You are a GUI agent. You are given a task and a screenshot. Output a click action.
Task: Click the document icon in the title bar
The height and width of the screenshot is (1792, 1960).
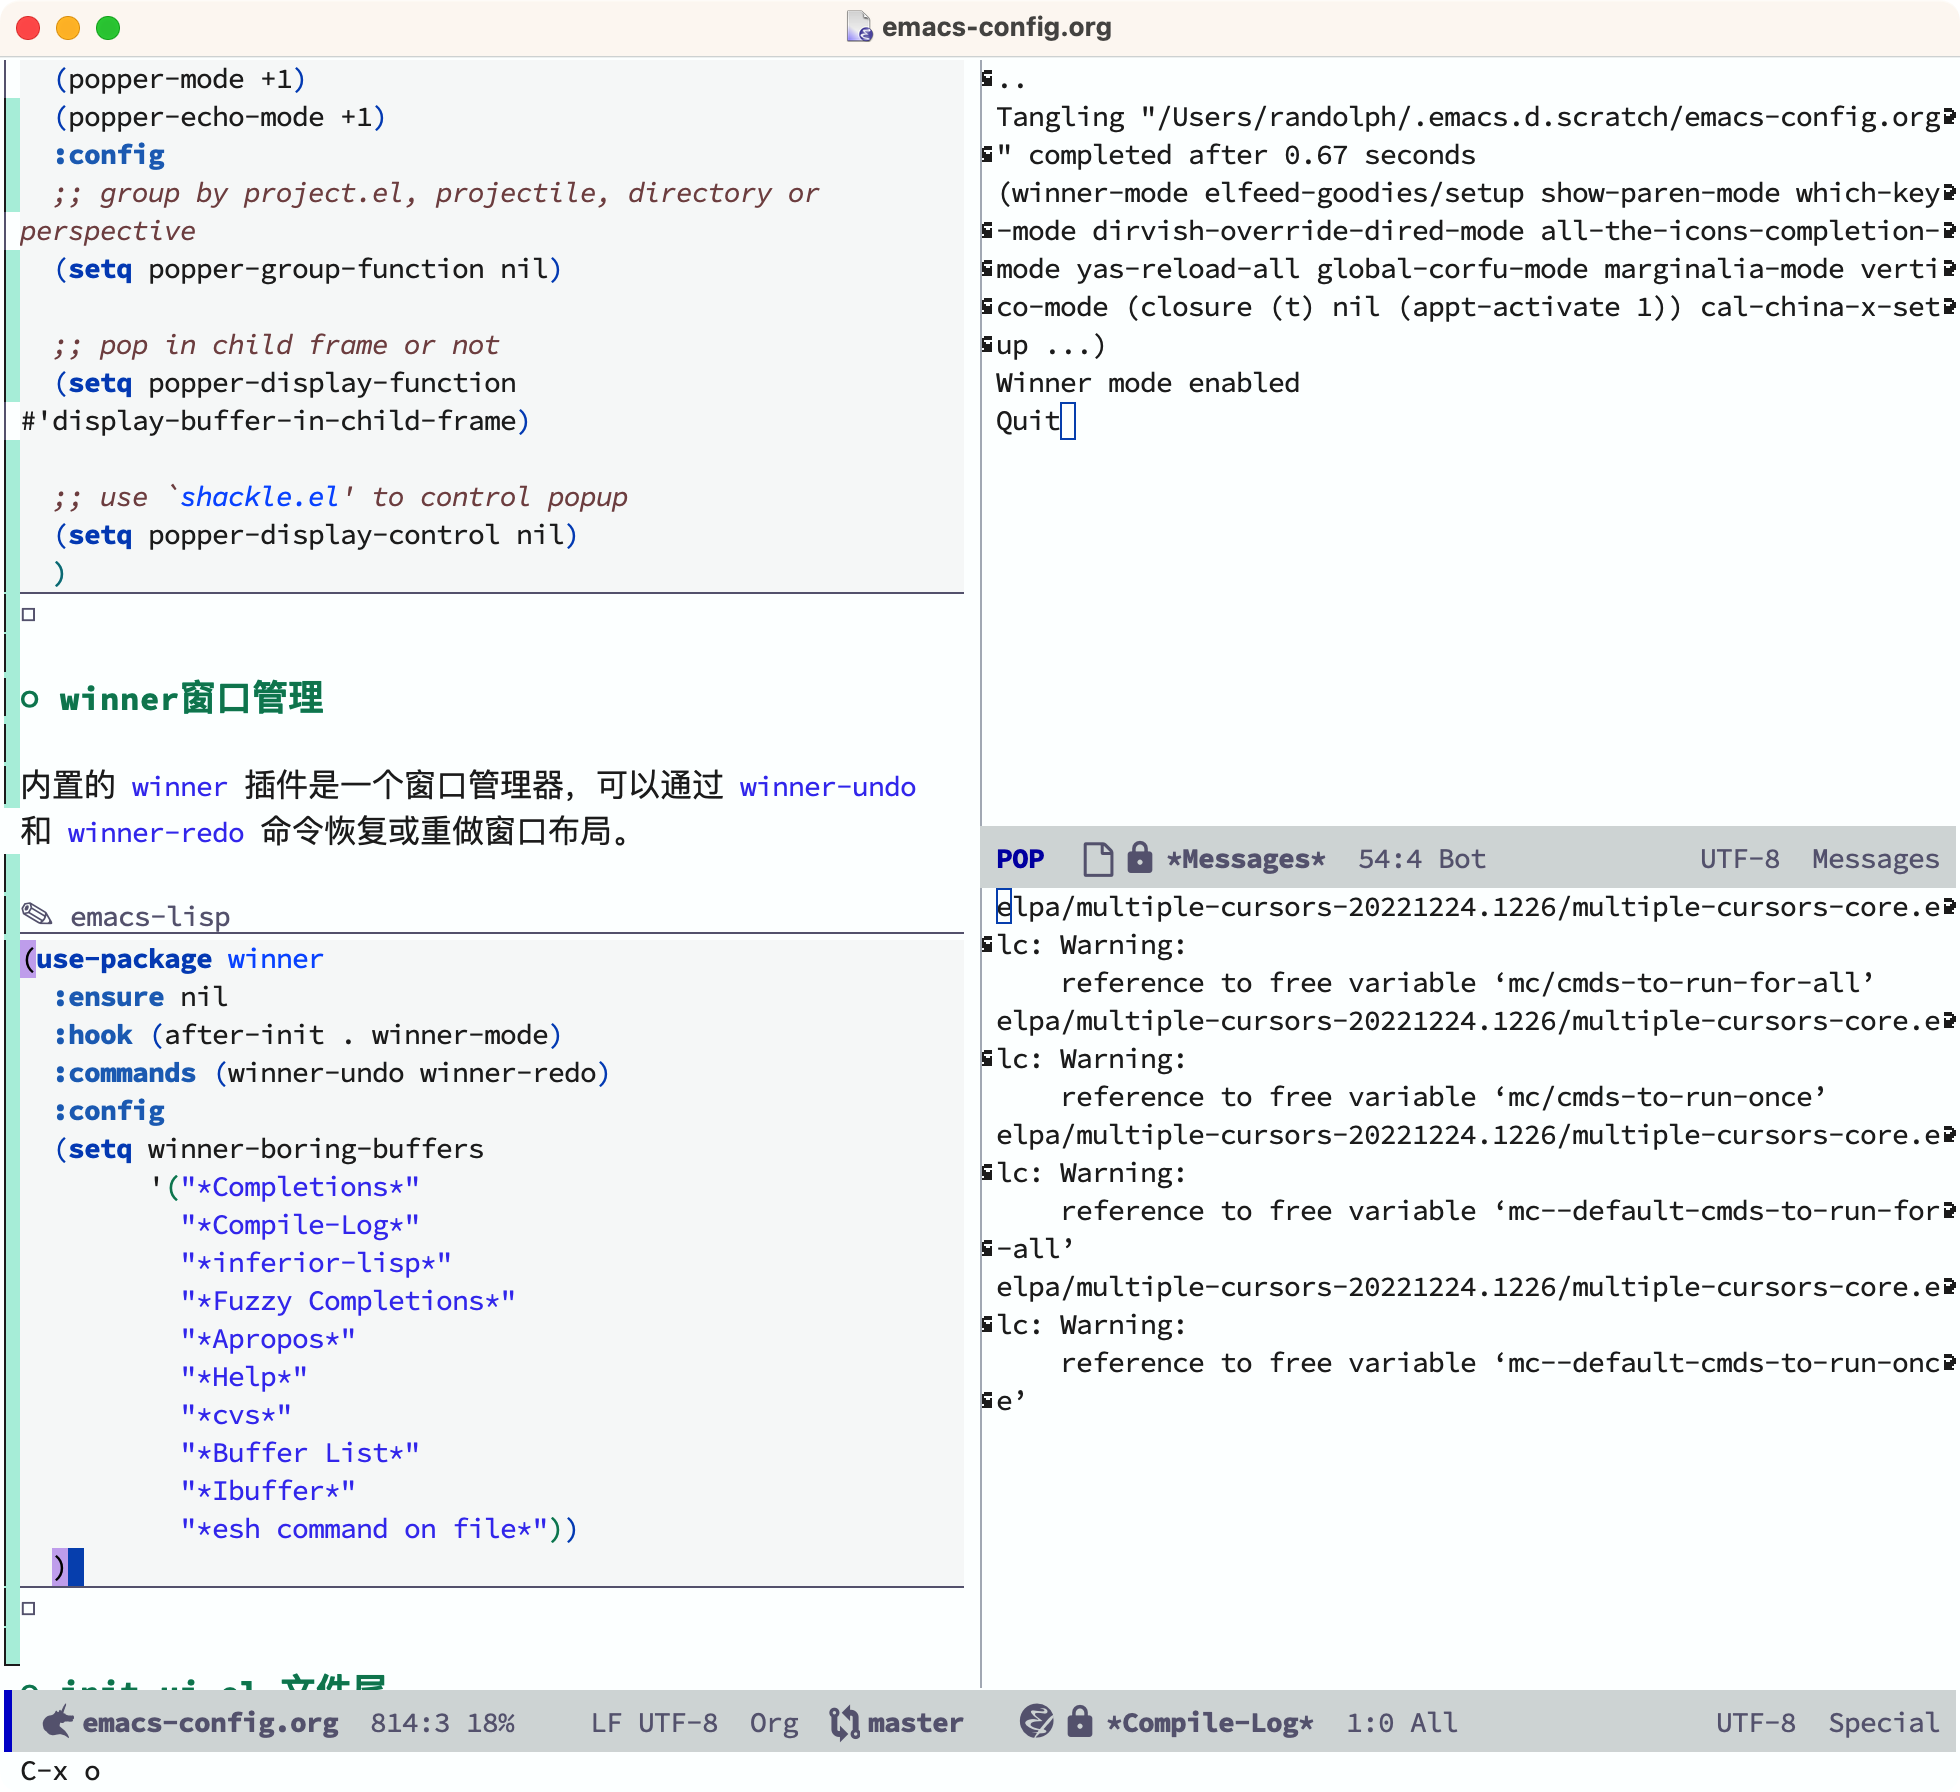pos(860,27)
